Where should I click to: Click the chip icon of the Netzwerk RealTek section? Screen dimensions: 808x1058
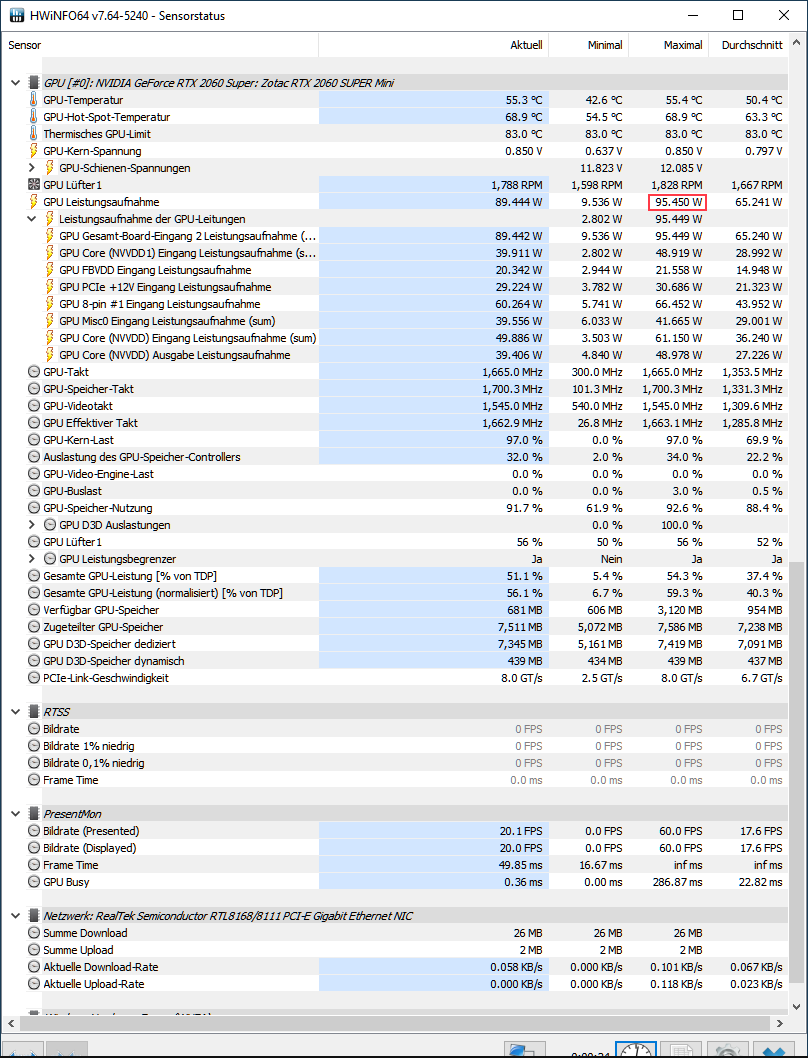34,916
